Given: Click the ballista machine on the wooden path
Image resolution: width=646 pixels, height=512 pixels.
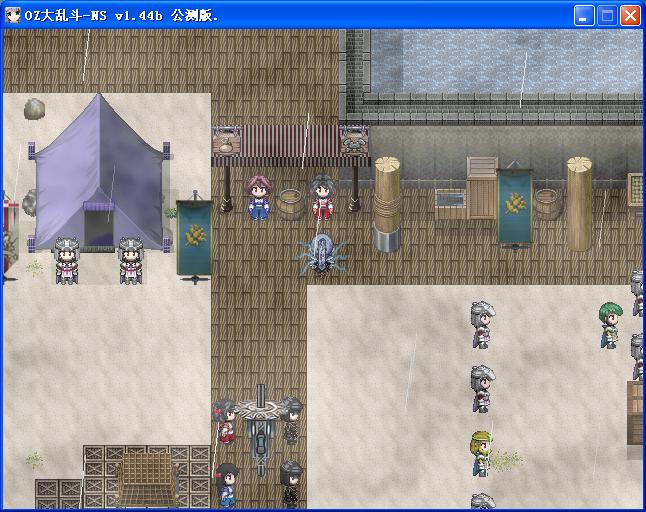Looking at the screenshot, I should coord(261,430).
